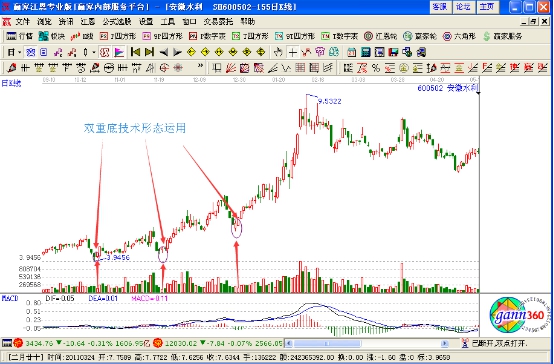Click the MACD indicator label
This screenshot has width=554, height=364.
click(x=10, y=299)
